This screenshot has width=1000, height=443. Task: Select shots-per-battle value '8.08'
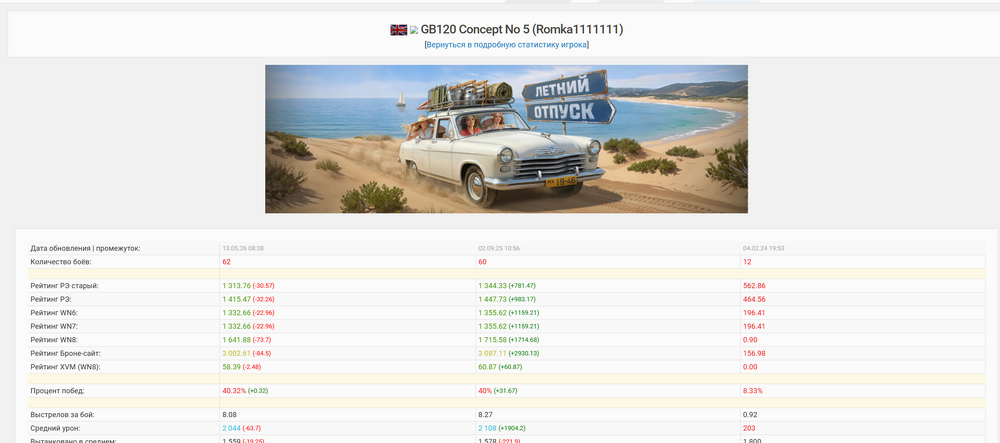point(230,415)
